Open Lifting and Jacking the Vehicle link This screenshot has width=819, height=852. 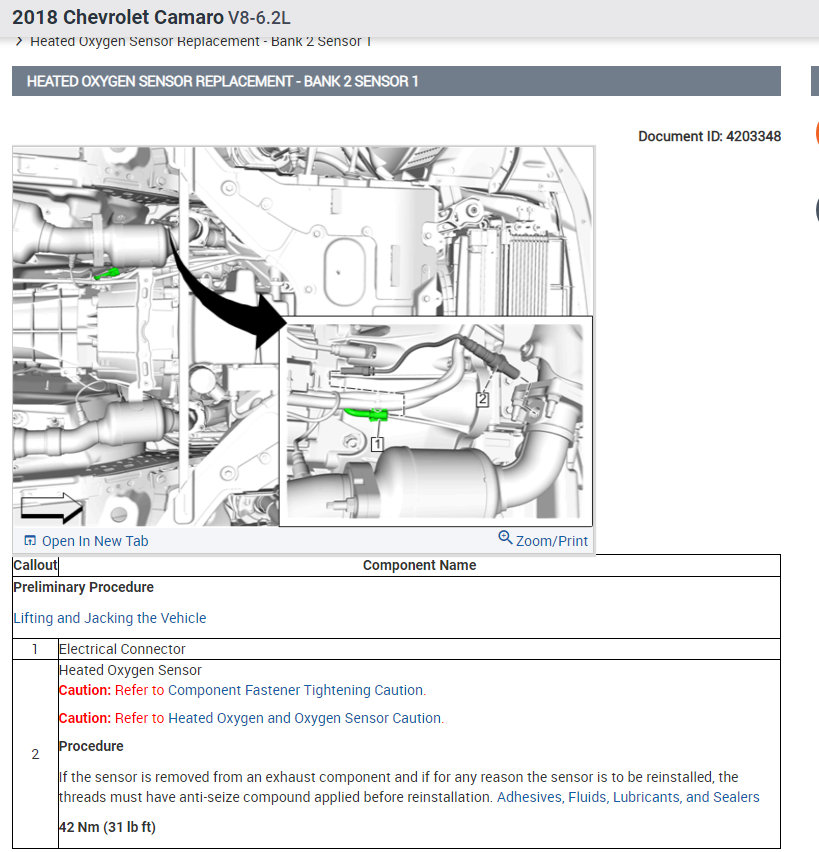tap(110, 618)
